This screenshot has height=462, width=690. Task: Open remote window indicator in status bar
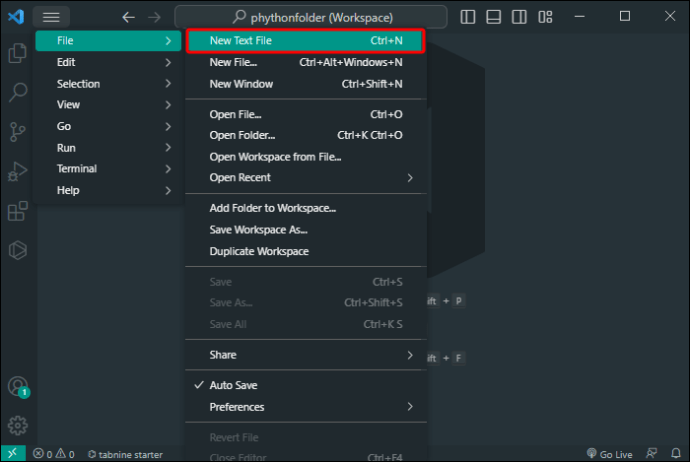13,453
